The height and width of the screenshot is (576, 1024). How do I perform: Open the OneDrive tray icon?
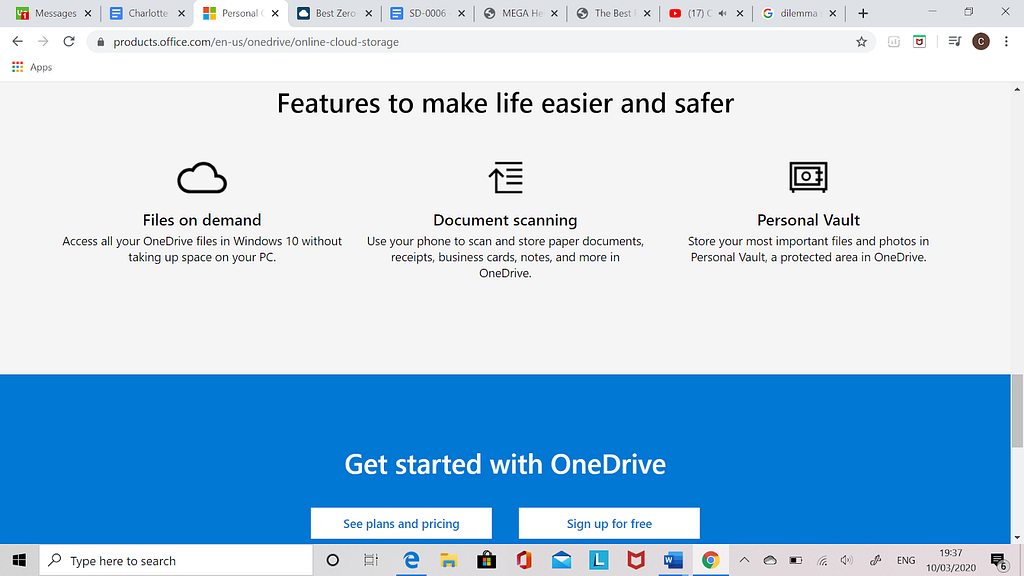pos(770,560)
